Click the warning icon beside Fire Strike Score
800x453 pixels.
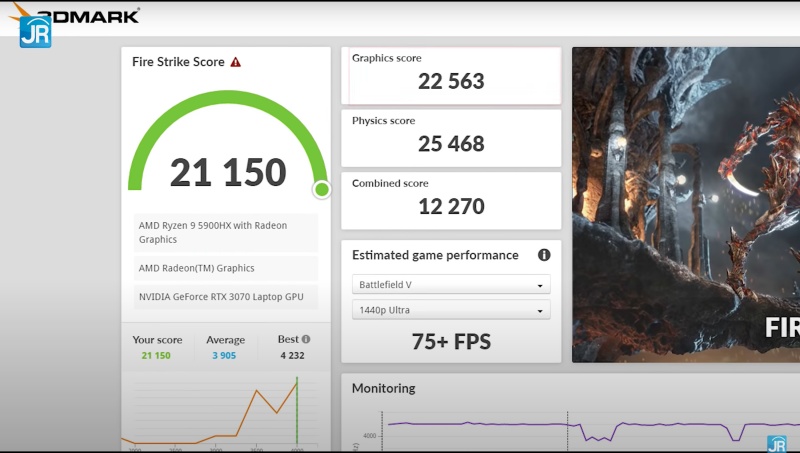(x=236, y=62)
